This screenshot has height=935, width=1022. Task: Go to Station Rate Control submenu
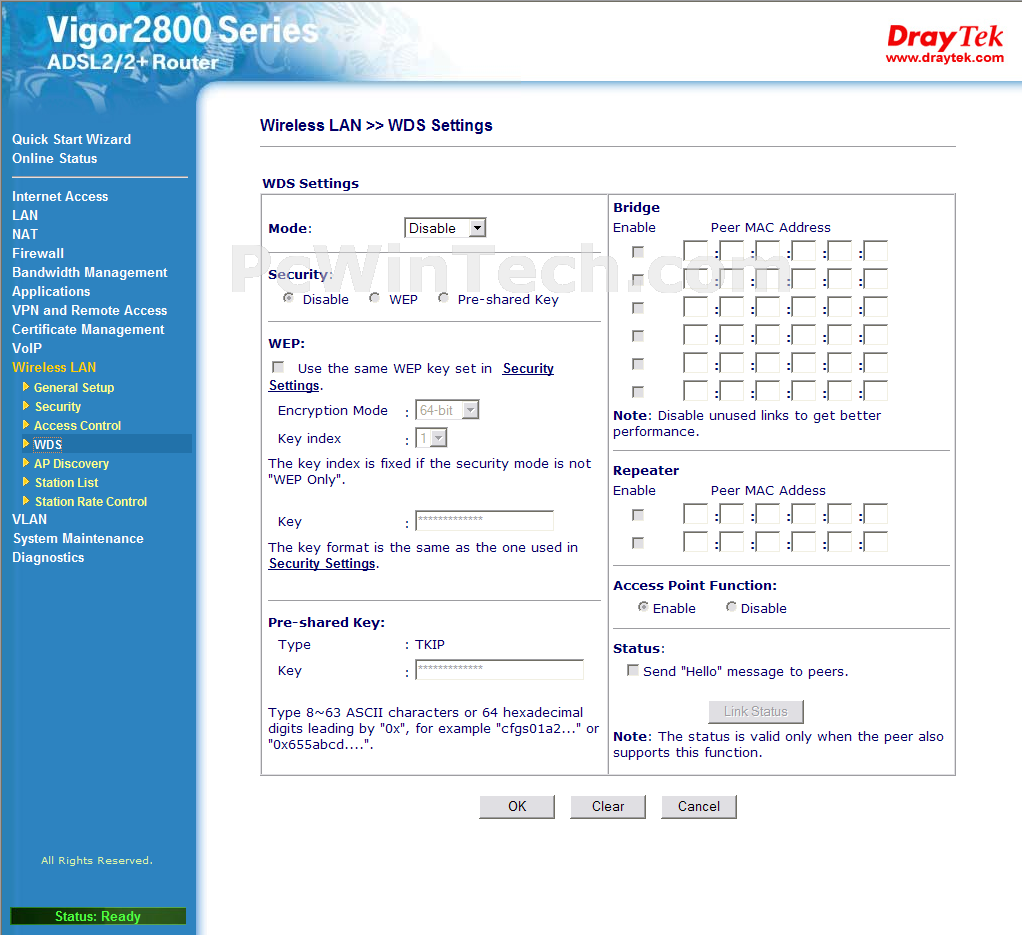tap(91, 501)
